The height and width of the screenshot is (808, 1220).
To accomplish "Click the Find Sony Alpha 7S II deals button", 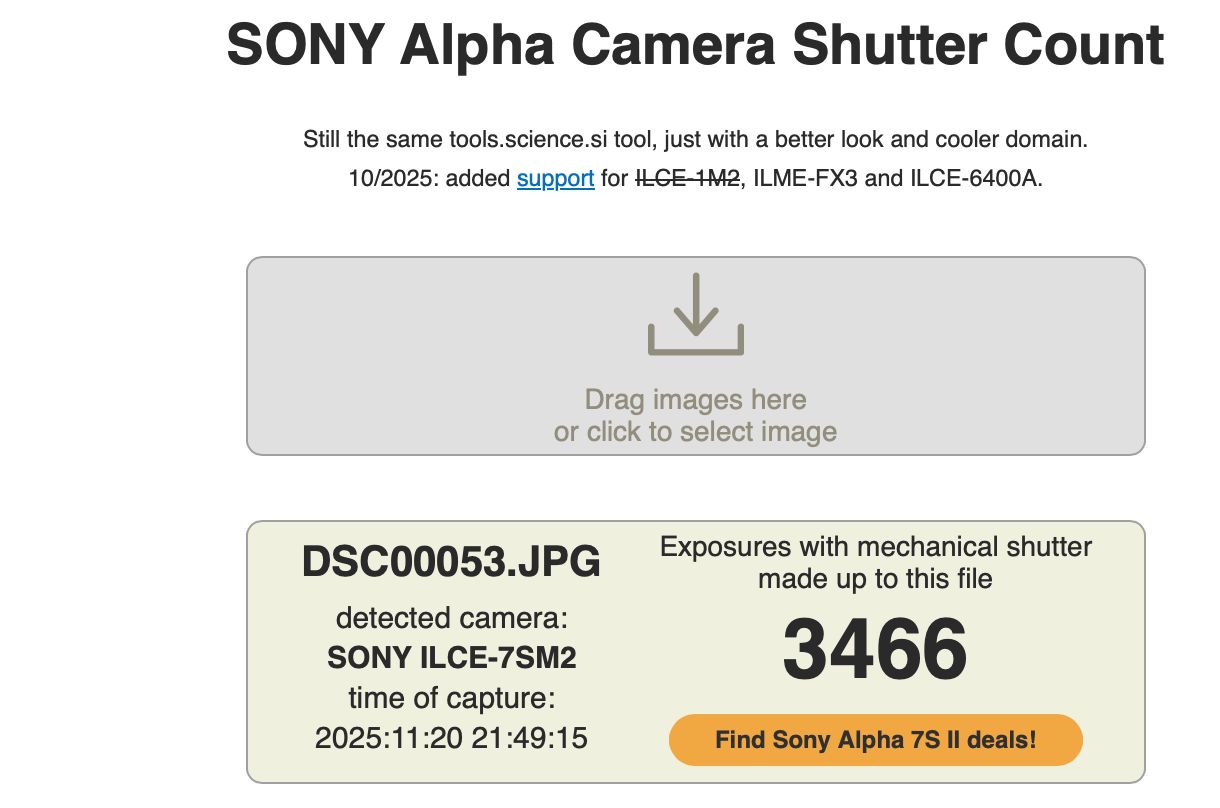I will pyautogui.click(x=875, y=739).
